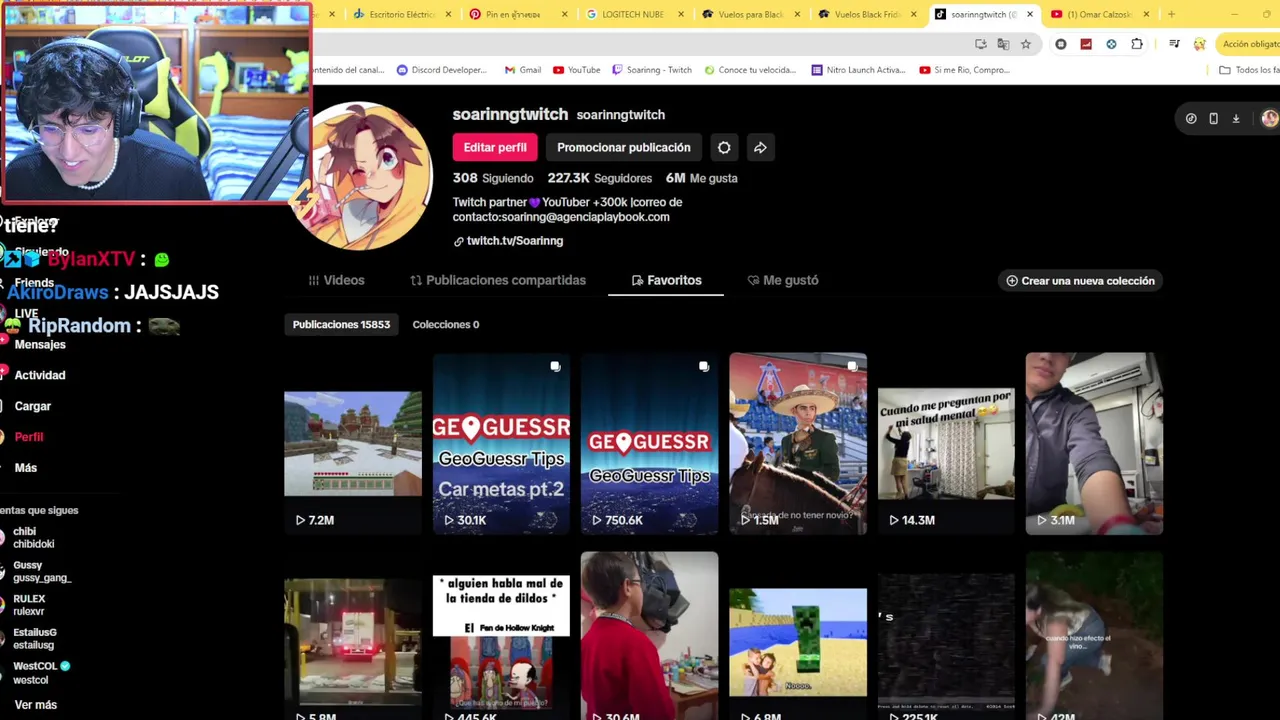Open the Chrome extensions puzzle icon
Viewport: 1280px width, 720px height.
1137,44
